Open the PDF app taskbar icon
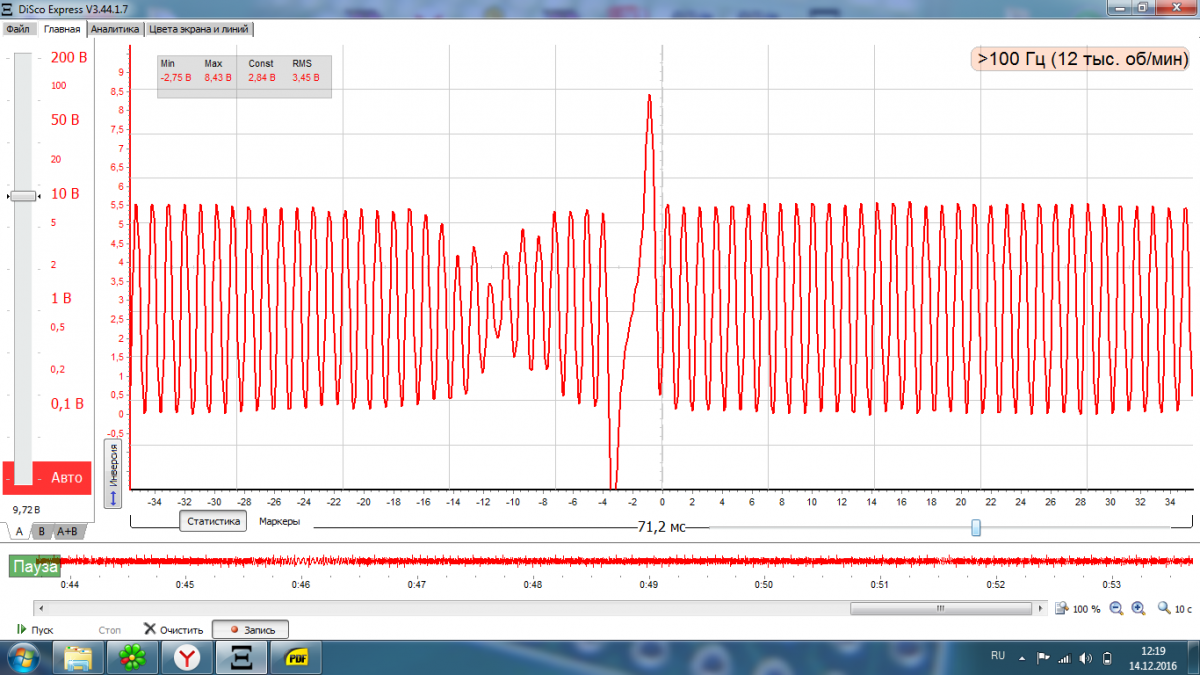 (x=297, y=657)
